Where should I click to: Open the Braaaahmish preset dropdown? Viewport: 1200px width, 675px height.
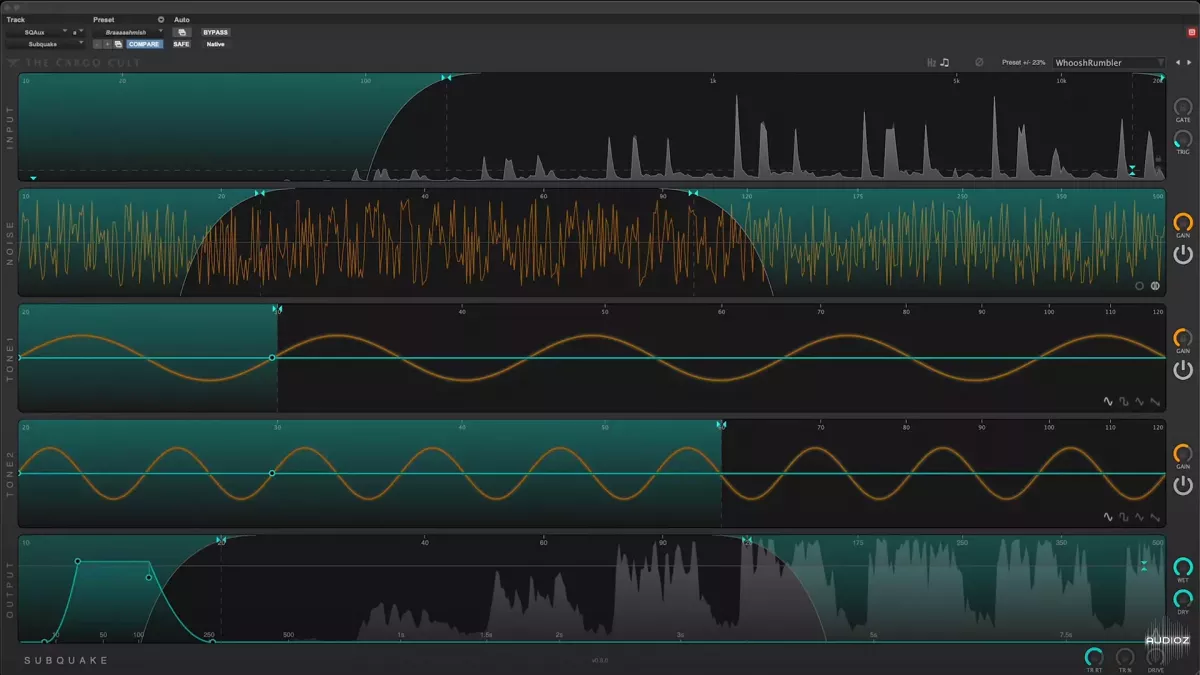129,32
